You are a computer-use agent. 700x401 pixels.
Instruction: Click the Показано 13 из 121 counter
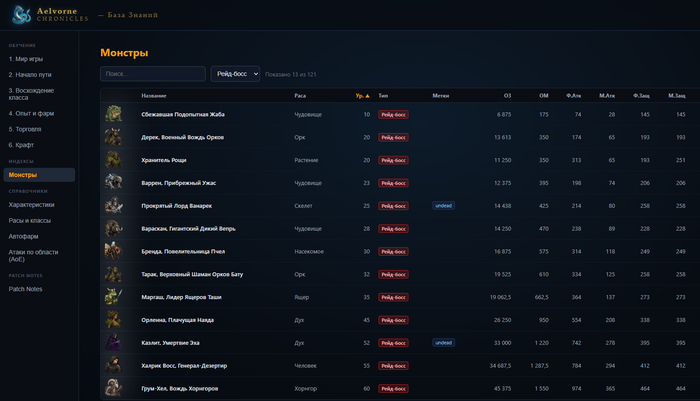click(291, 74)
